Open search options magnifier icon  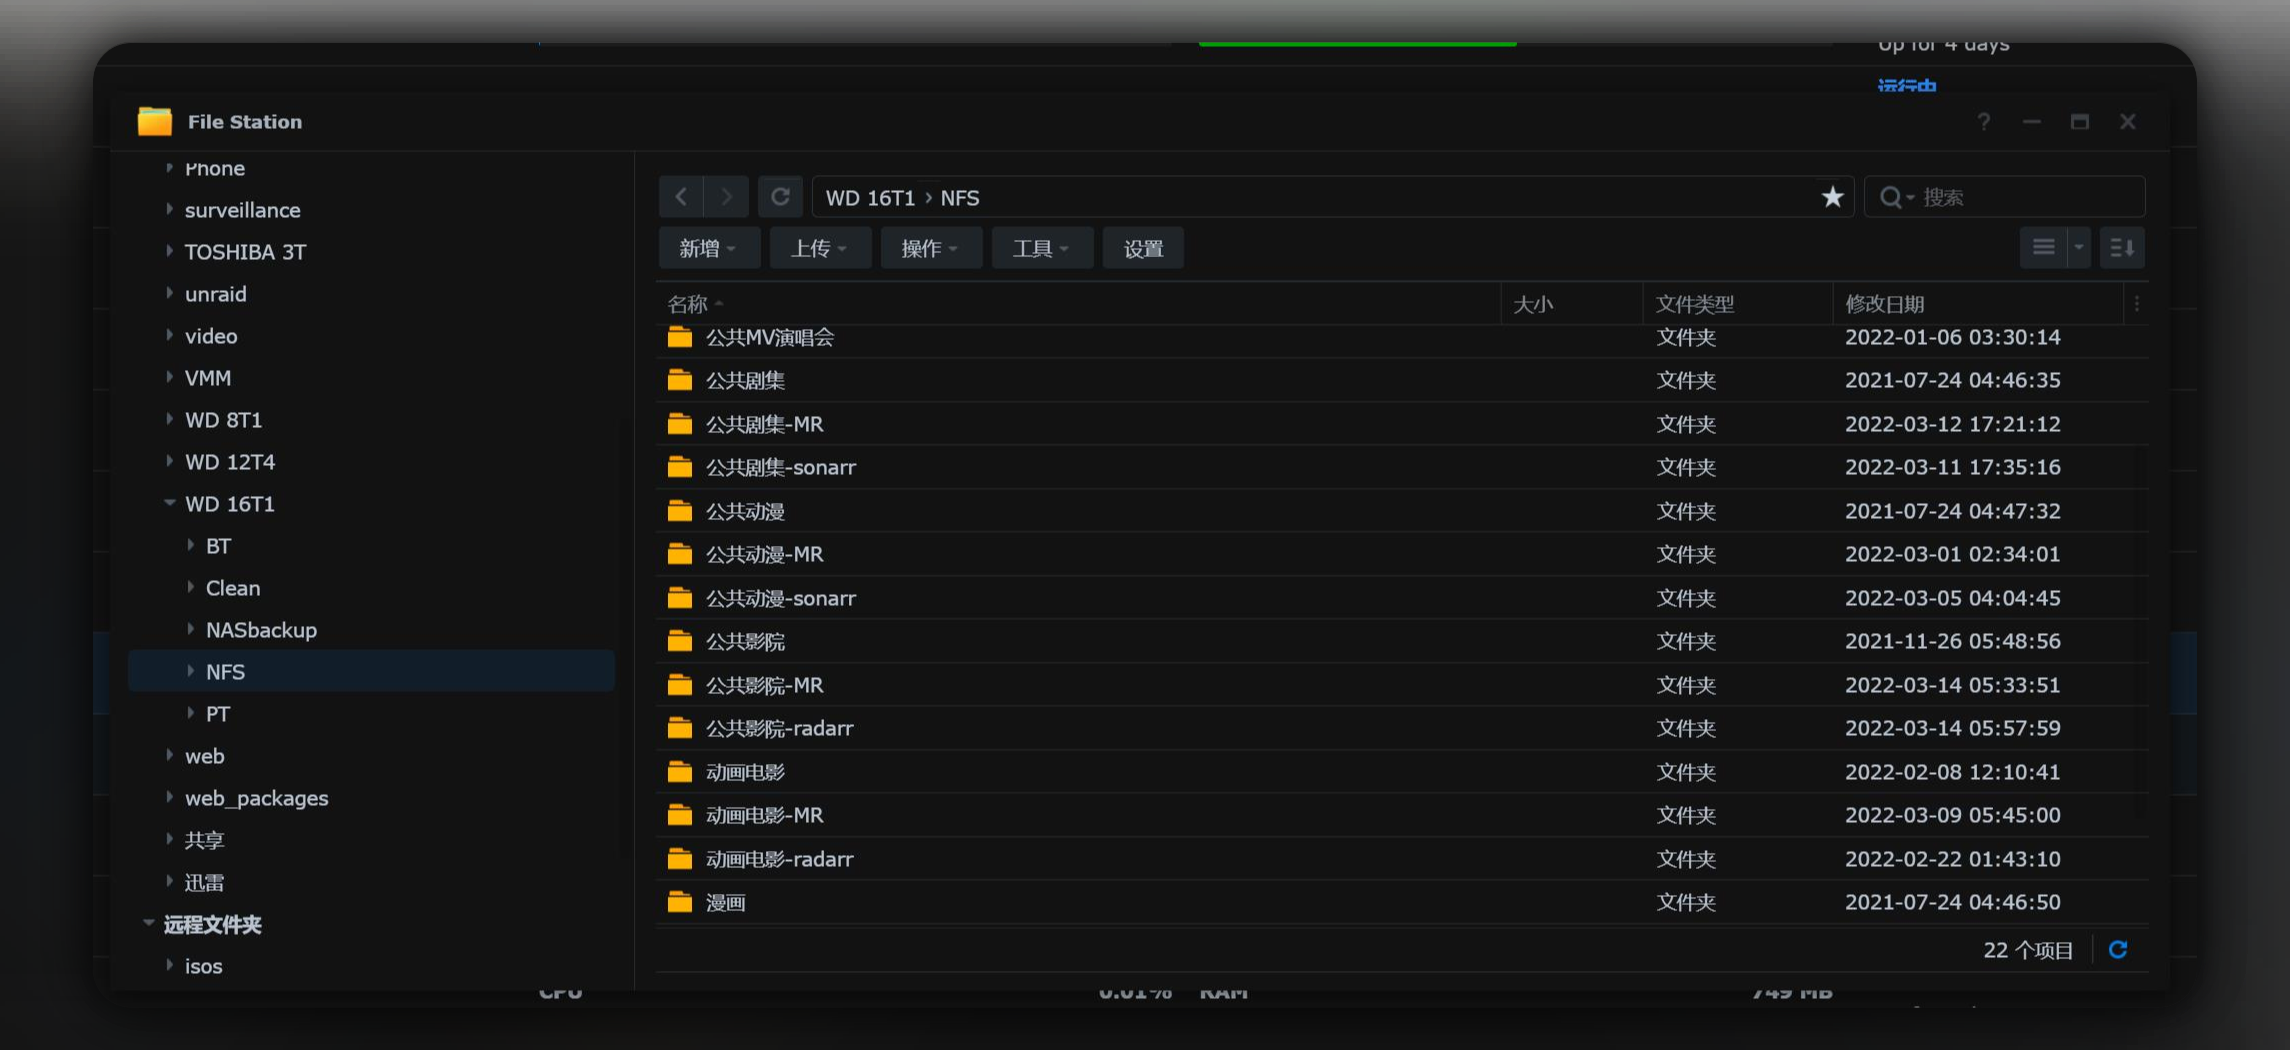[x=1893, y=197]
